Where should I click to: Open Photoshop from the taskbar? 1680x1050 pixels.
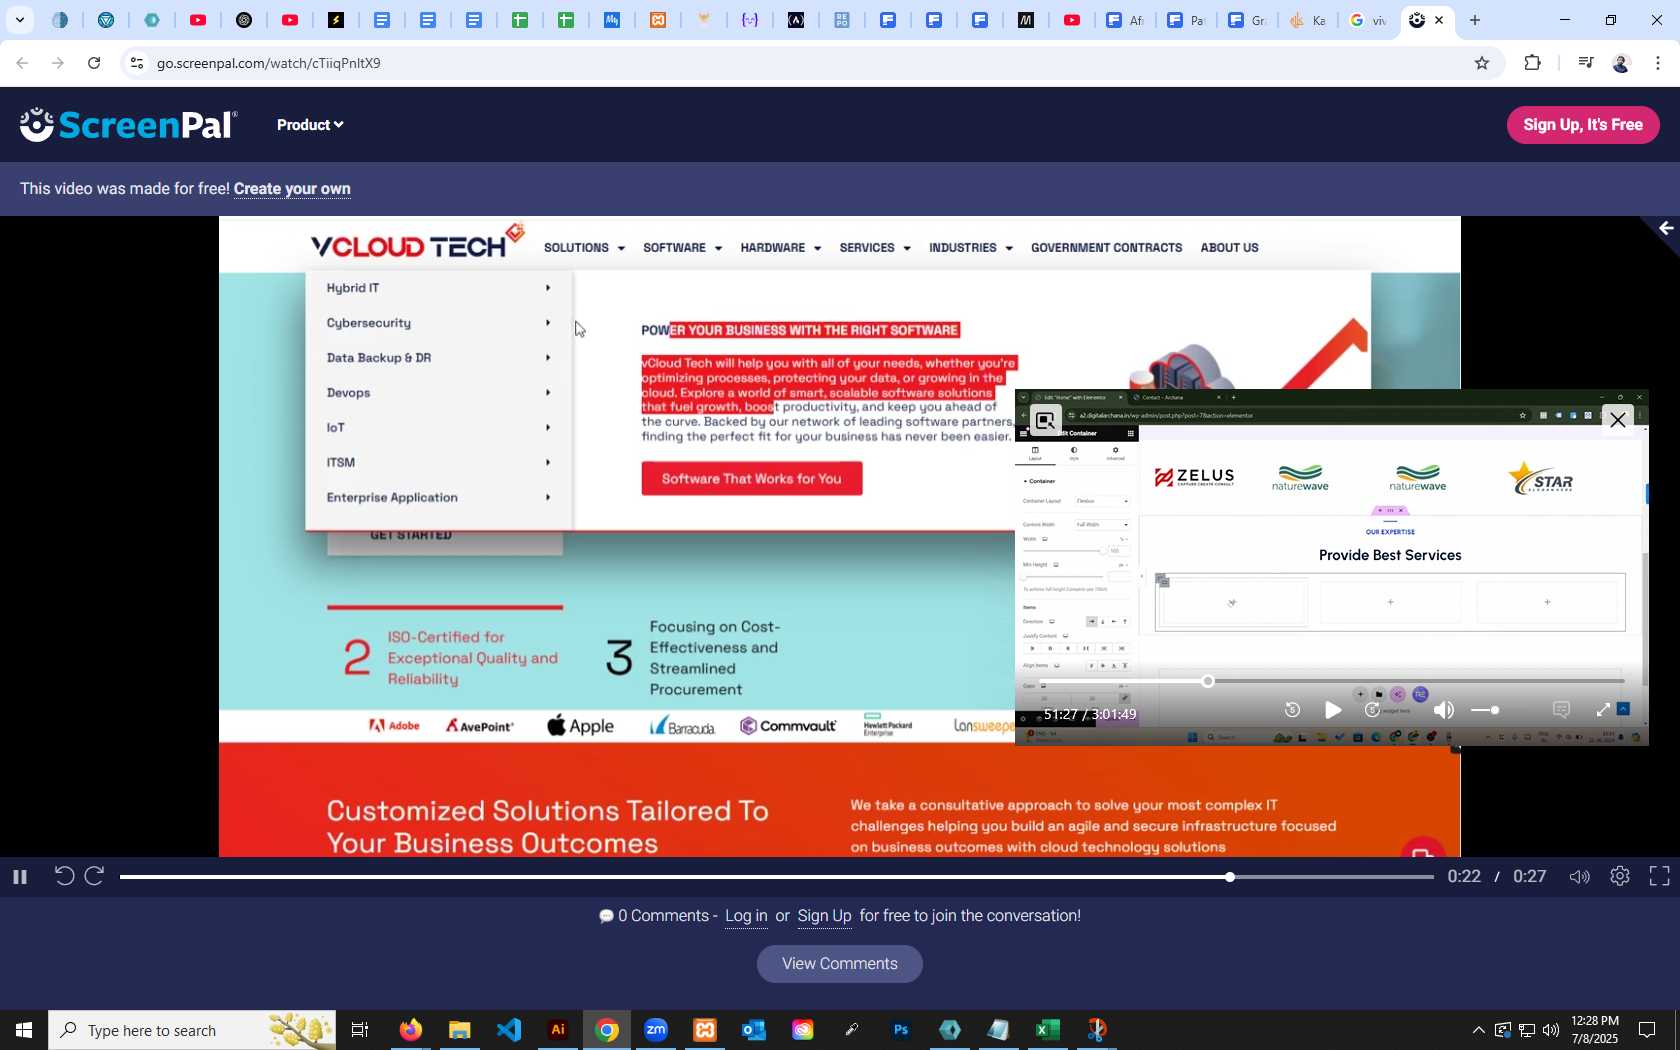(x=901, y=1030)
